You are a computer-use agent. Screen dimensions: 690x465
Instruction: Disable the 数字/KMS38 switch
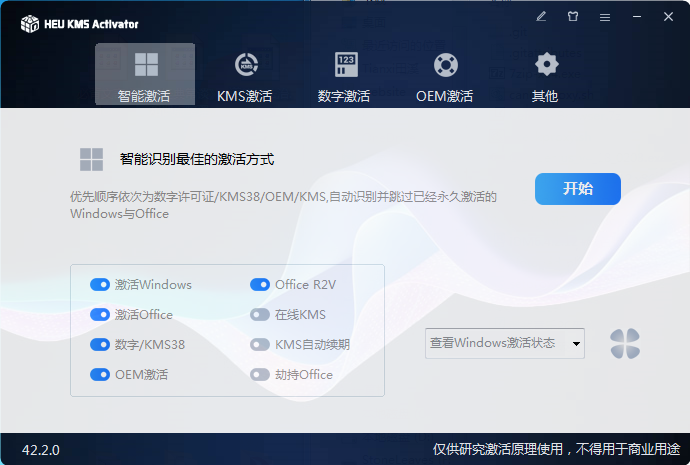pos(100,344)
